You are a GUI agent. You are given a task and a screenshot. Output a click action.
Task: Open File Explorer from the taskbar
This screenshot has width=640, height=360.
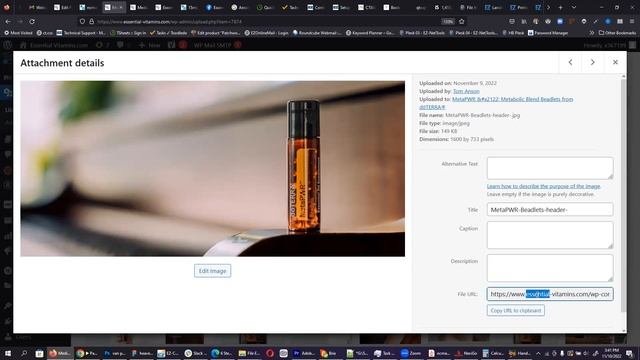pos(249,353)
